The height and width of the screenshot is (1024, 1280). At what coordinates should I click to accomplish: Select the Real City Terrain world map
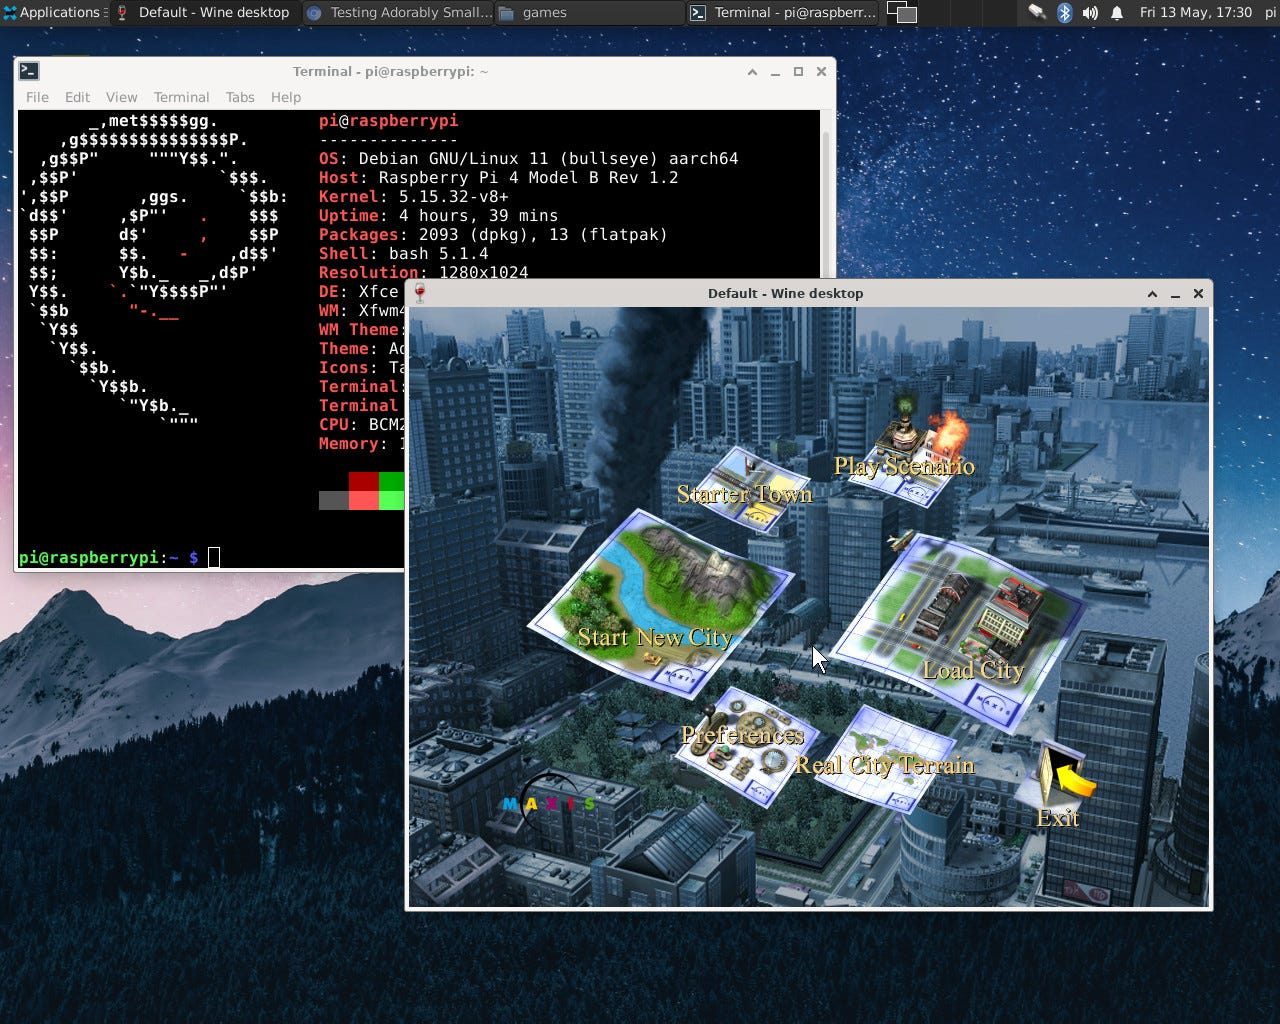point(885,757)
